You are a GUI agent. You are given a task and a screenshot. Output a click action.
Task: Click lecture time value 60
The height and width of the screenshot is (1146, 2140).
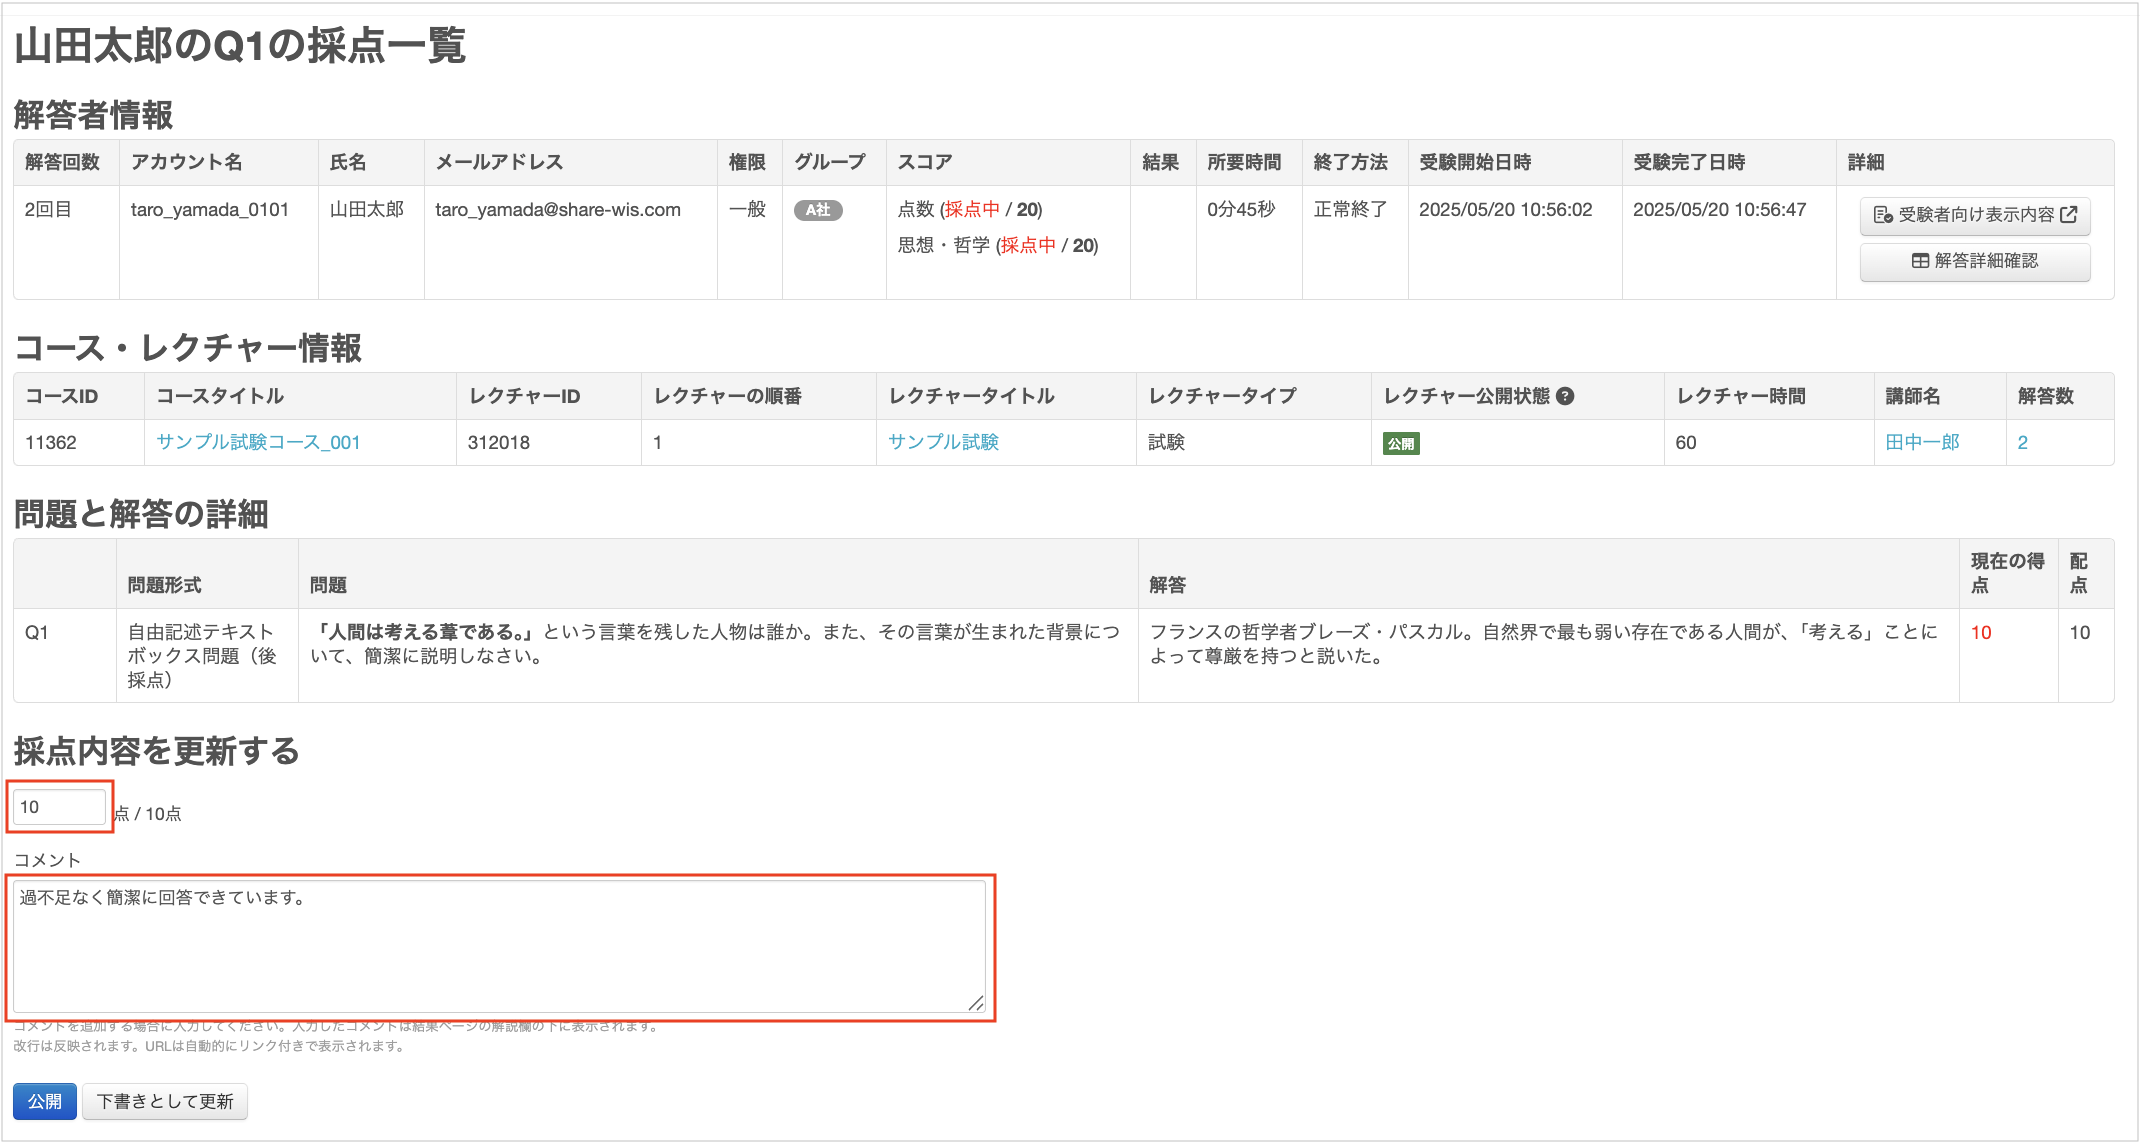point(1686,442)
